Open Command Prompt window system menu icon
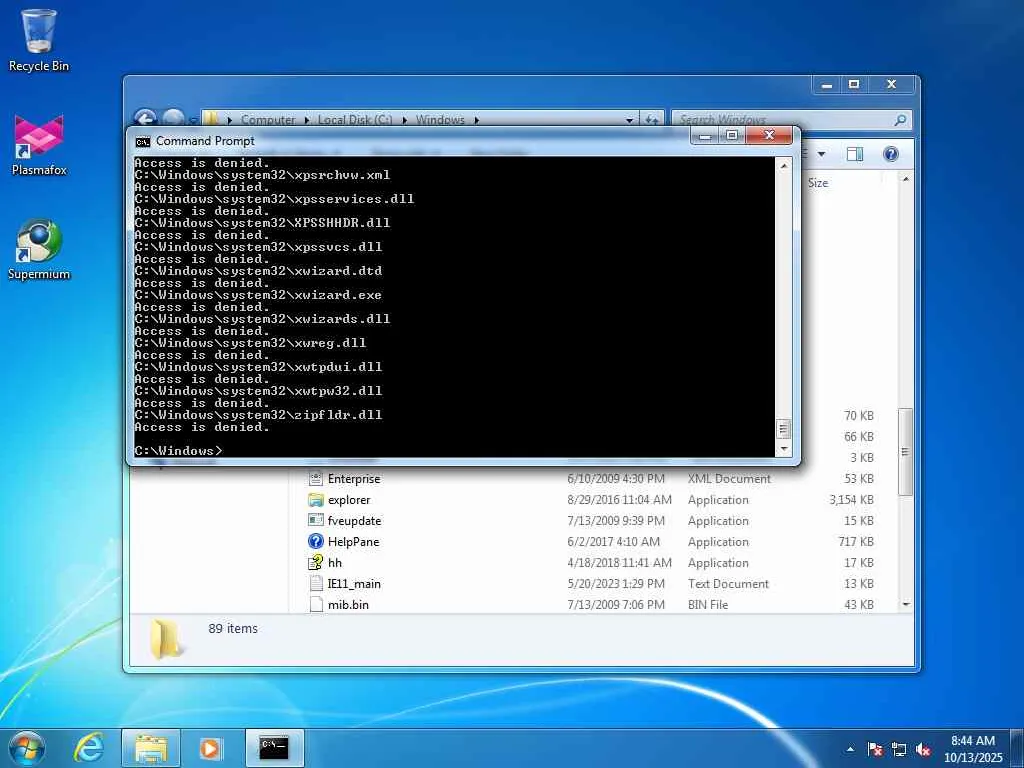The image size is (1024, 768). (x=142, y=141)
